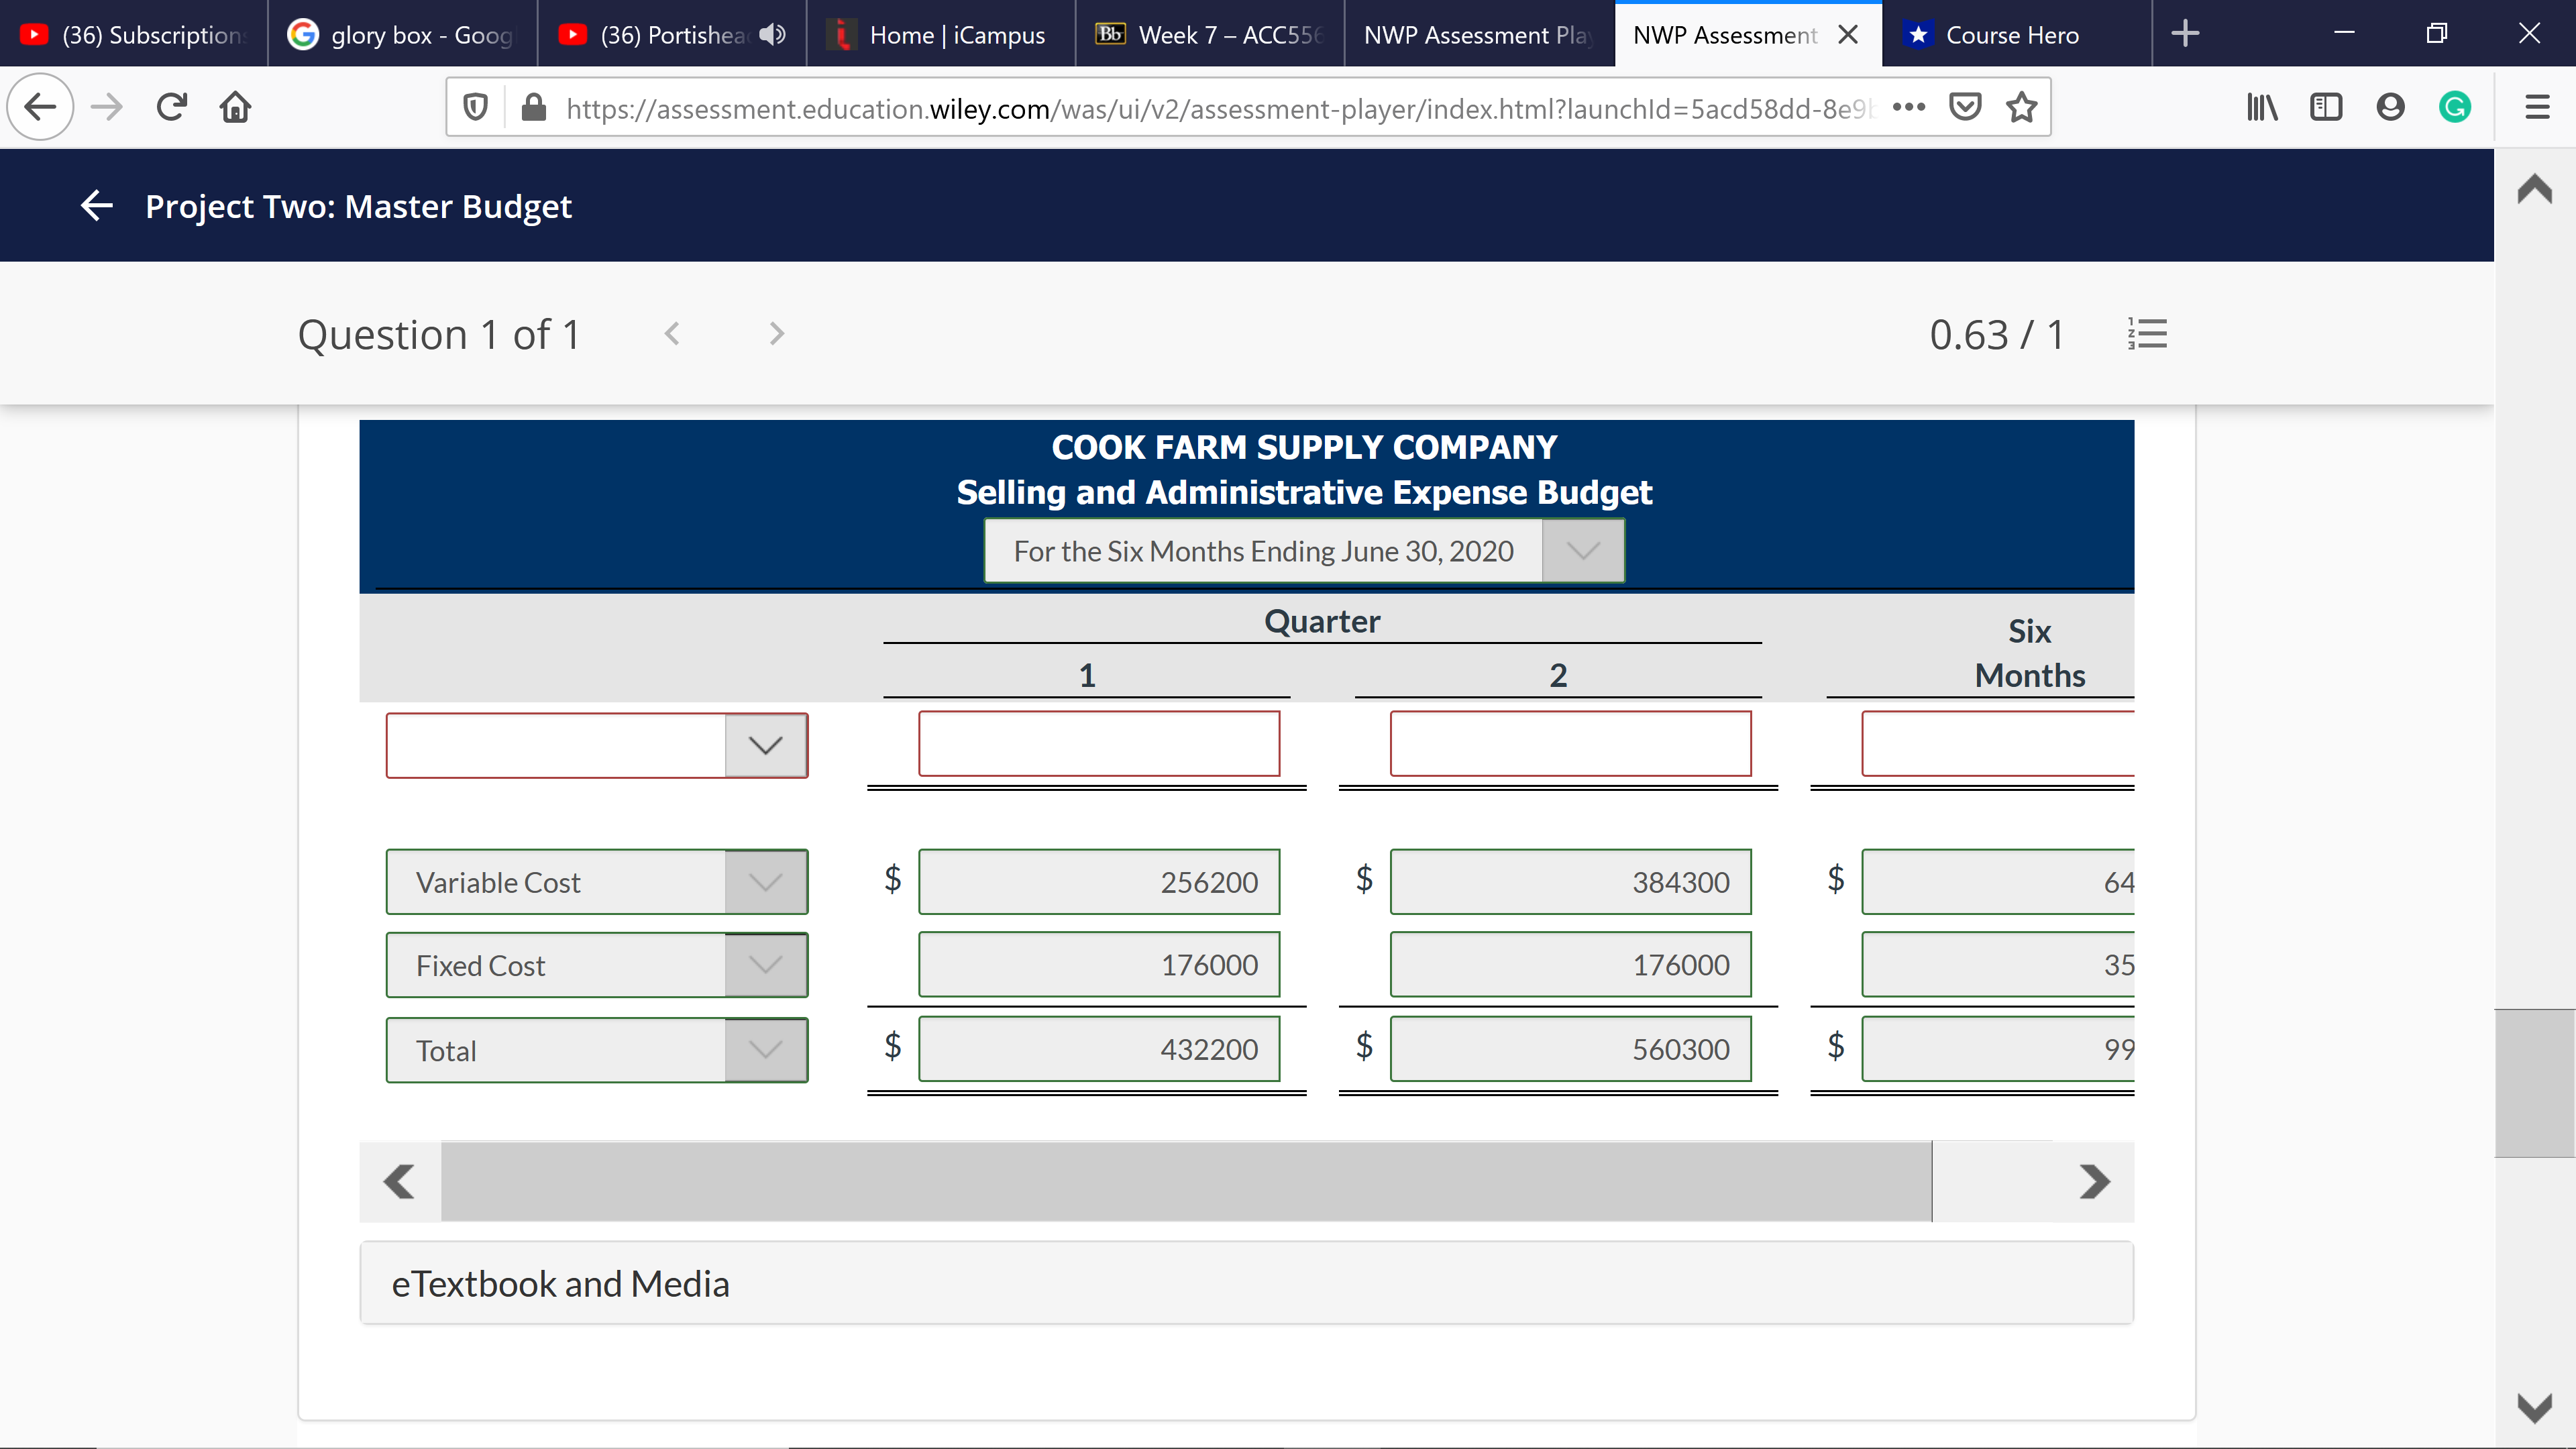Open the question list icon near score
This screenshot has width=2576, height=1449.
pos(2147,334)
